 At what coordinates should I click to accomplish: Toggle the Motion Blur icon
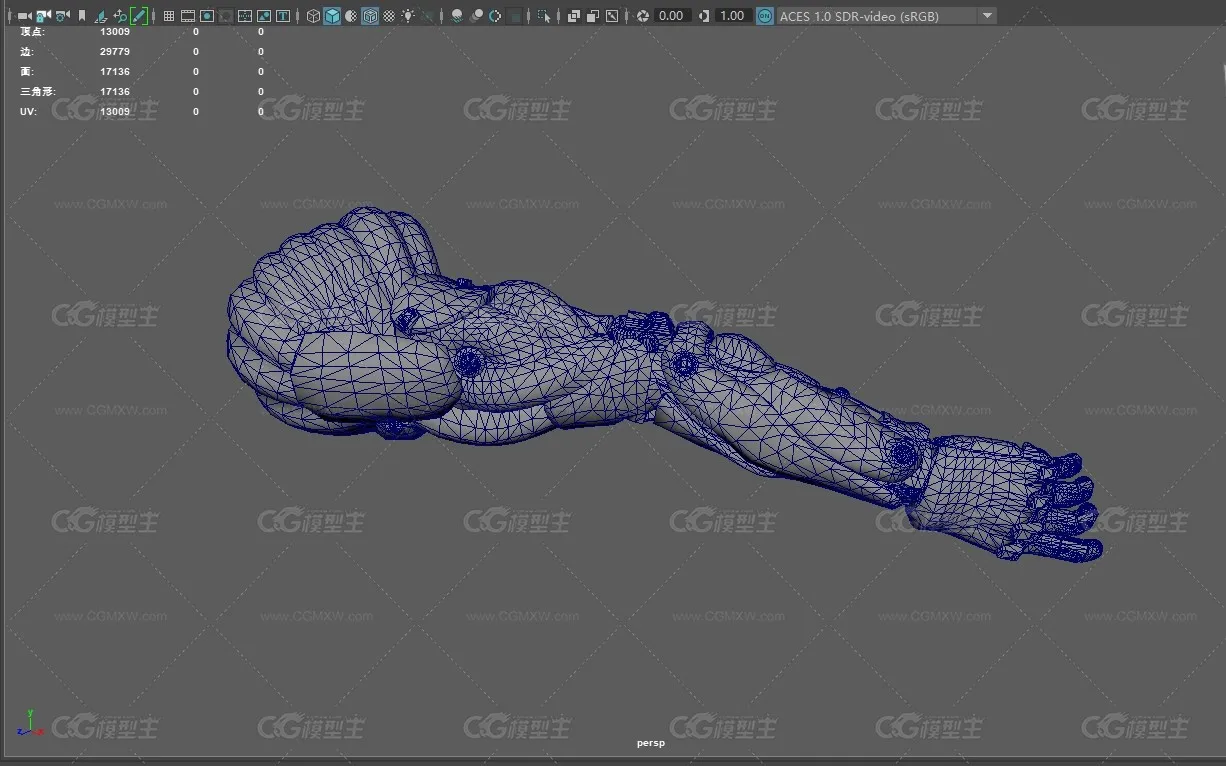pos(477,16)
